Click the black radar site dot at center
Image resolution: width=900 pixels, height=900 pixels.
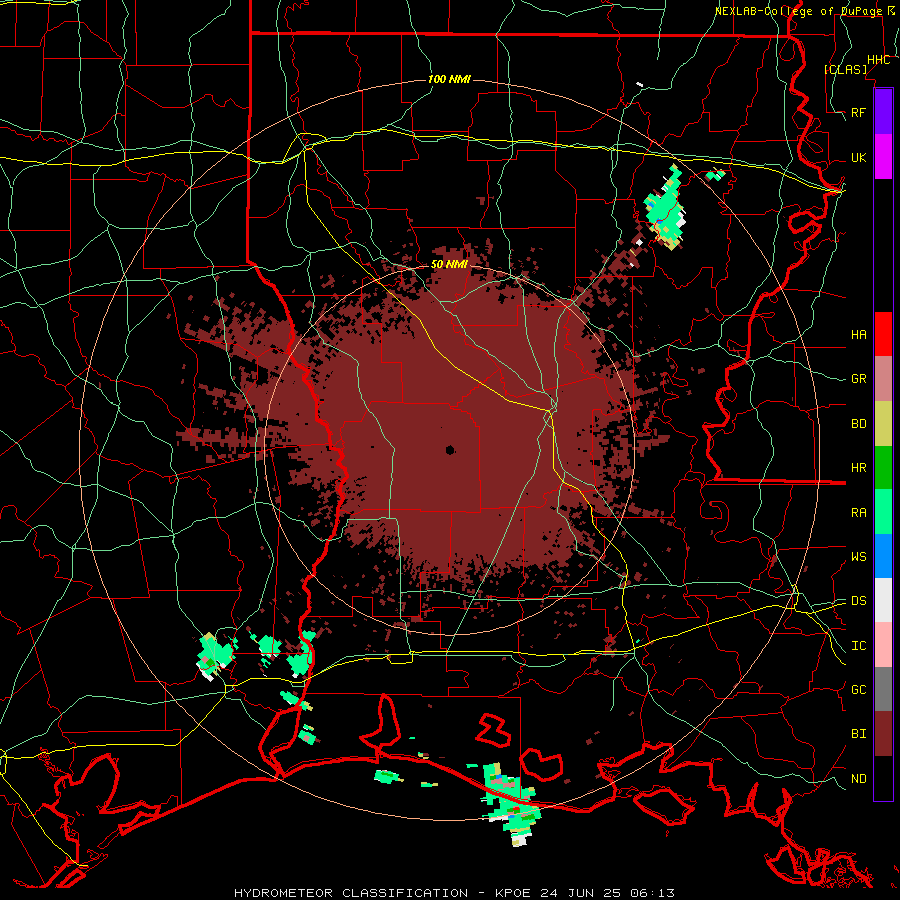(x=450, y=450)
